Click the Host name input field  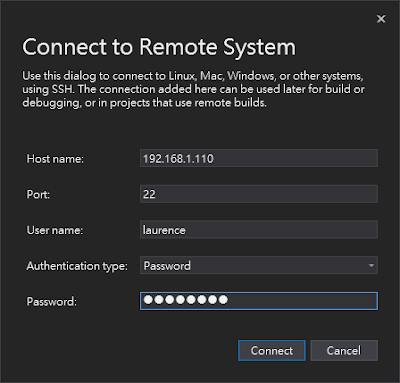(259, 158)
